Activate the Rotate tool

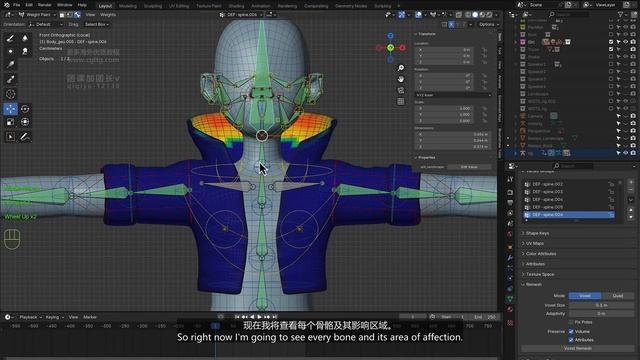25,109
